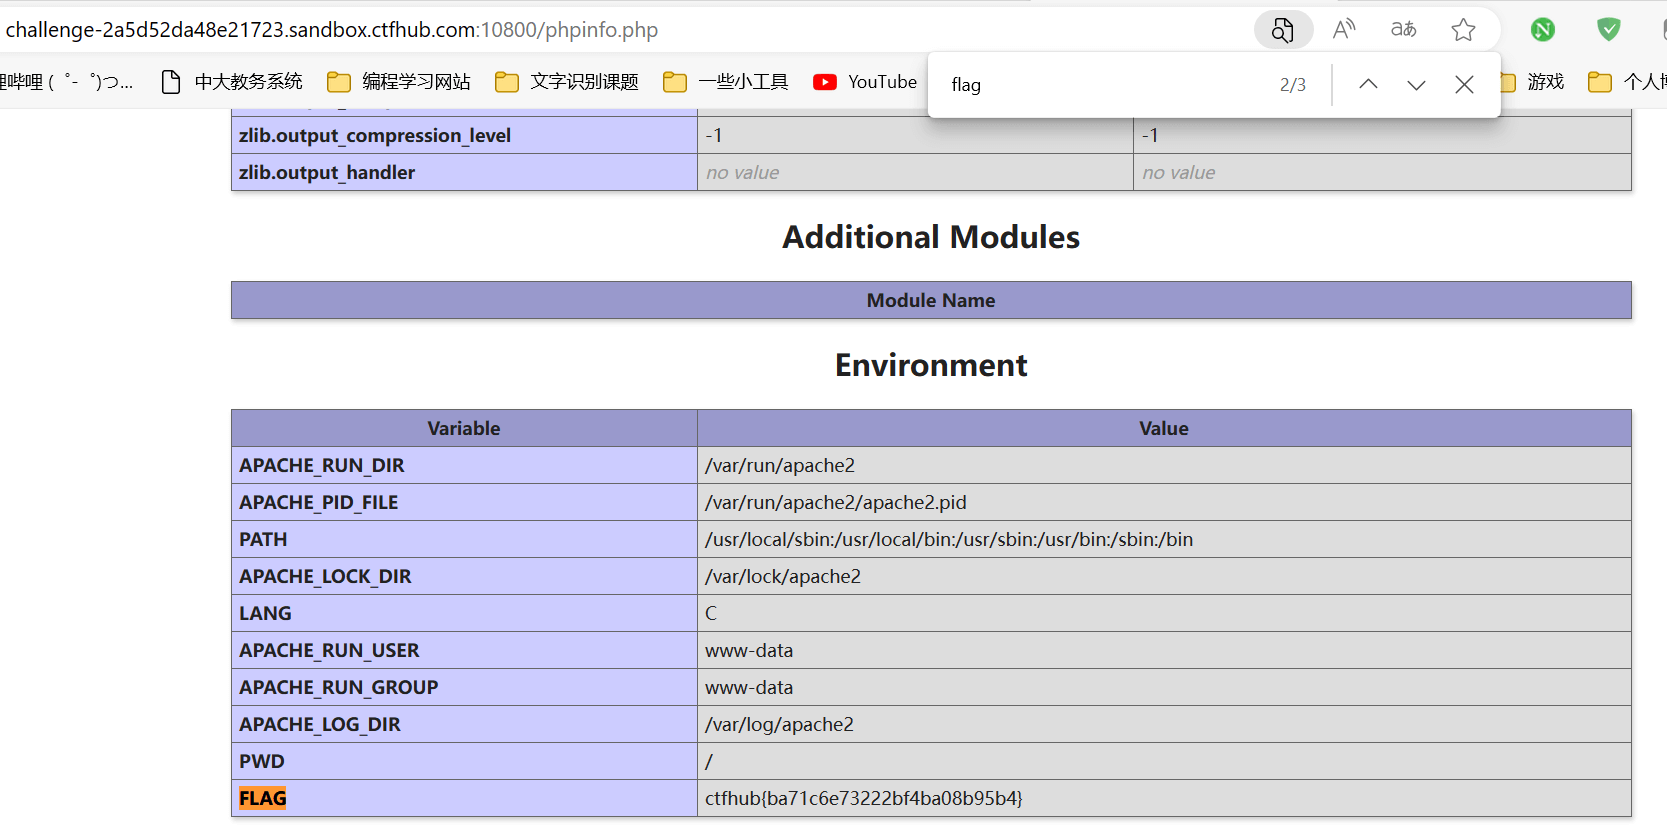Click www-data value in APACHE_RUN_GROUP row
1667x833 pixels.
pyautogui.click(x=1164, y=687)
